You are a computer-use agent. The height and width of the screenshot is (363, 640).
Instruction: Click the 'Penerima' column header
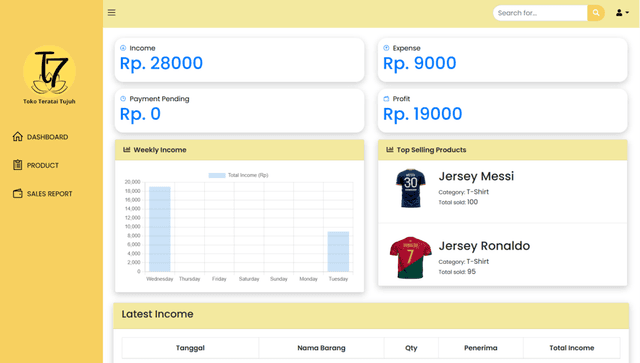(x=480, y=348)
